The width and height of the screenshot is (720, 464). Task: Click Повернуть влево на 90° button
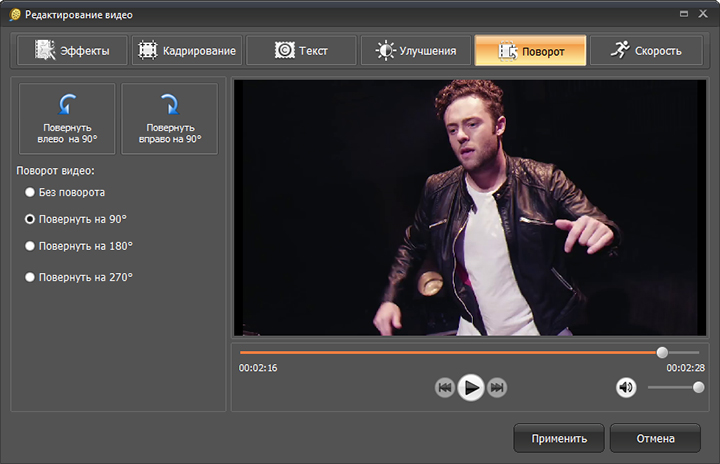(x=67, y=119)
